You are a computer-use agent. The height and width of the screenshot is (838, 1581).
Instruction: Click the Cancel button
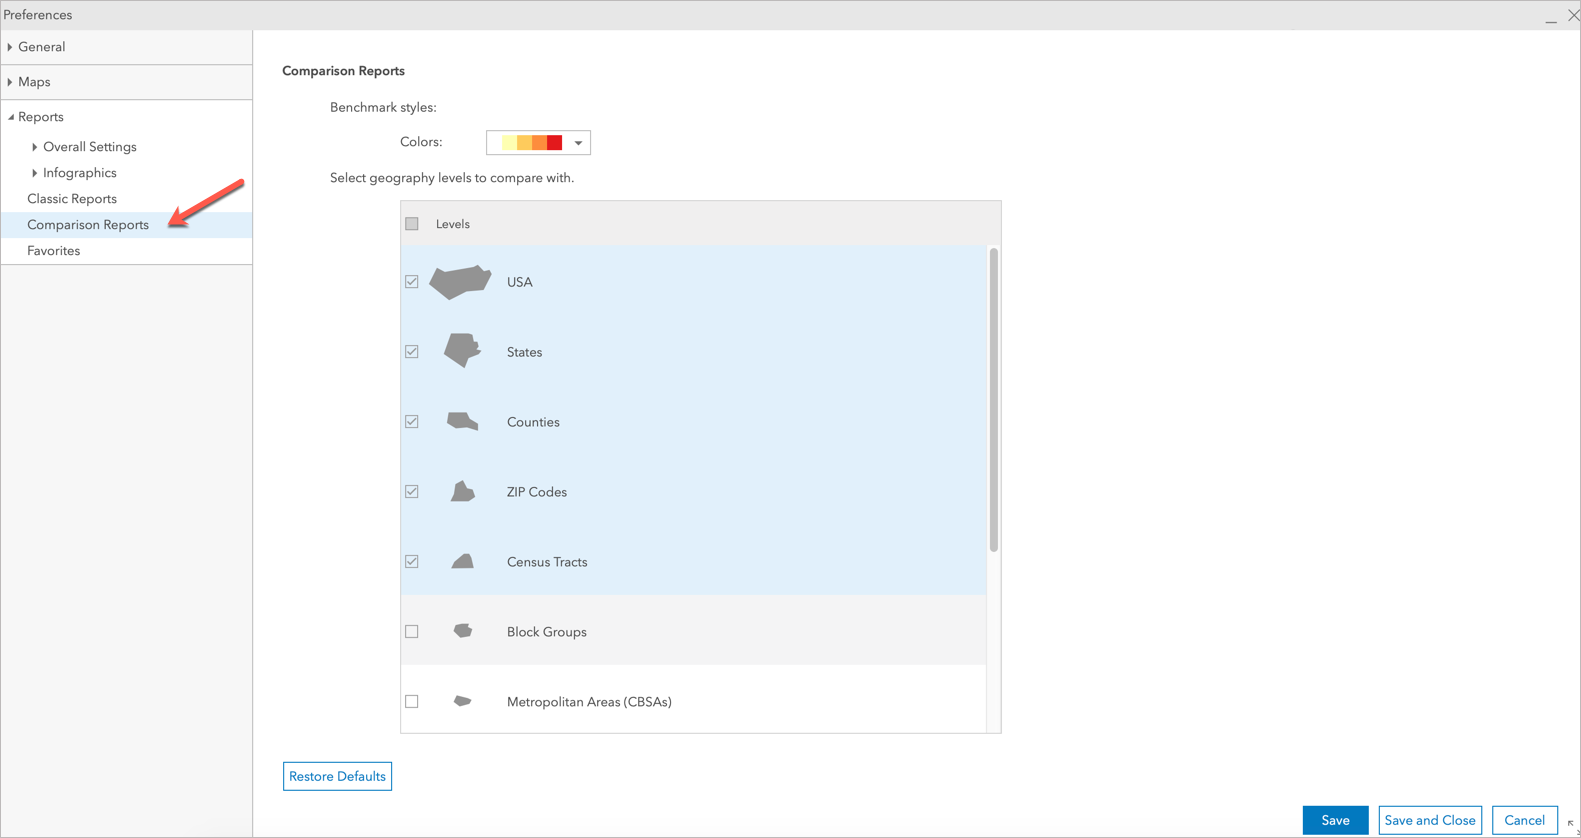(x=1524, y=820)
